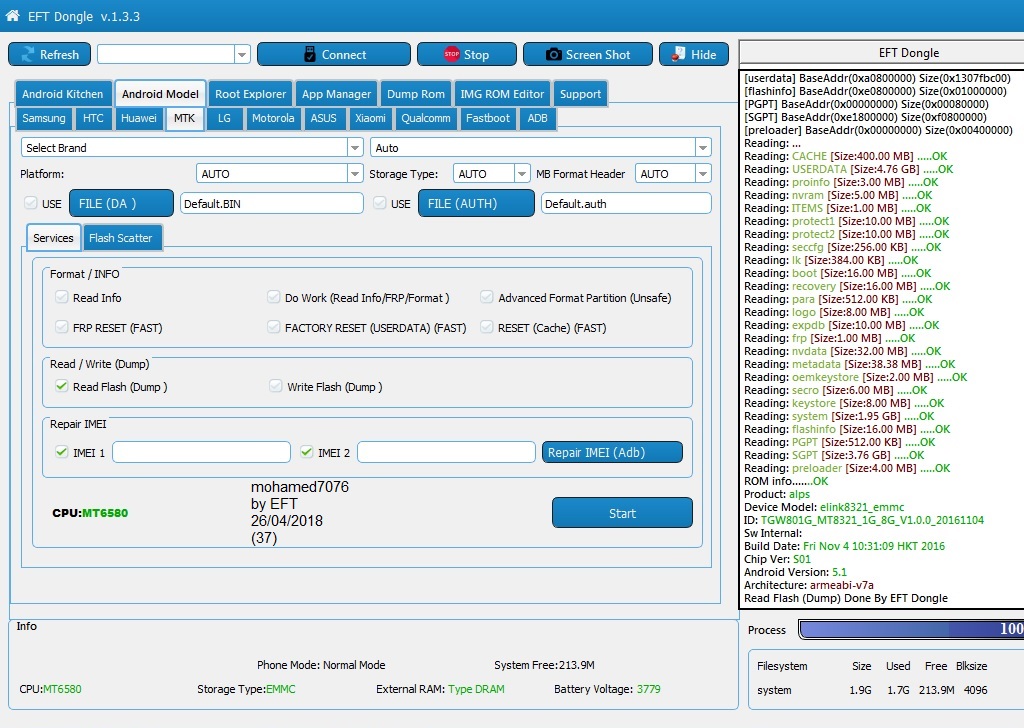Click the Default.BIN file field
Viewport: 1024px width, 728px height.
(272, 203)
